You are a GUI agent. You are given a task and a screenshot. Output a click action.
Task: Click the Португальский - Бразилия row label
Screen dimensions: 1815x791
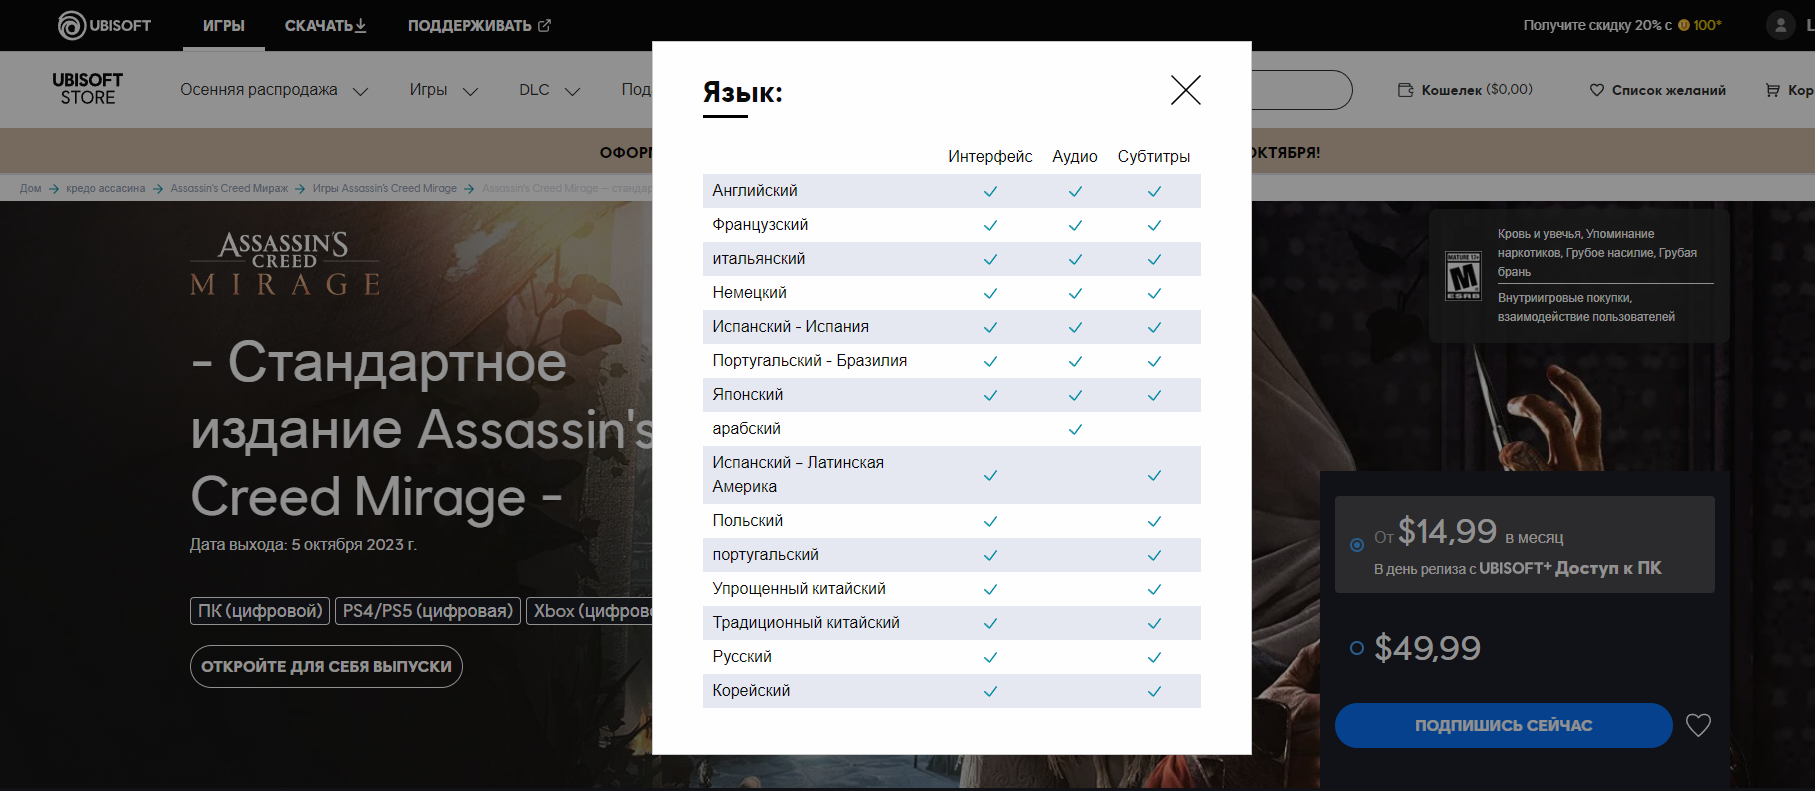810,361
